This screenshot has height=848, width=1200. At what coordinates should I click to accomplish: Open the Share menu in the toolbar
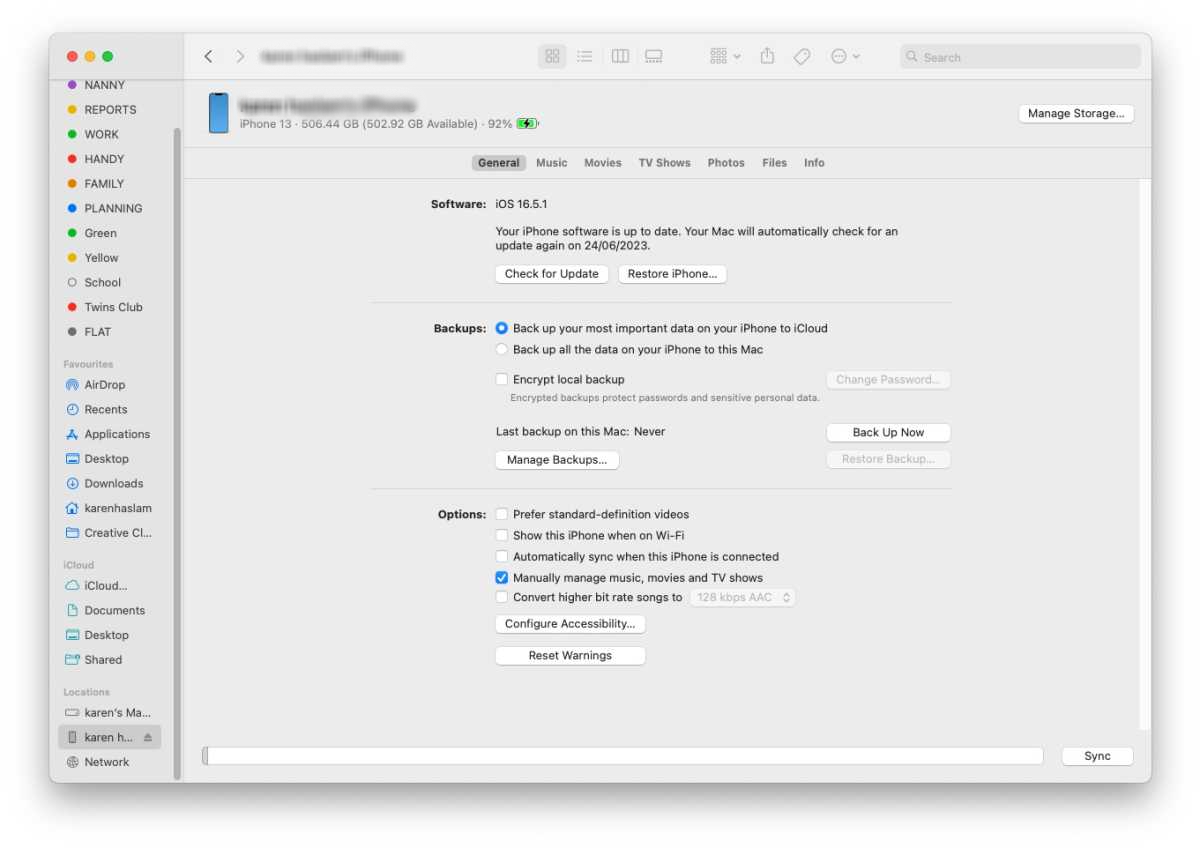[x=767, y=56]
